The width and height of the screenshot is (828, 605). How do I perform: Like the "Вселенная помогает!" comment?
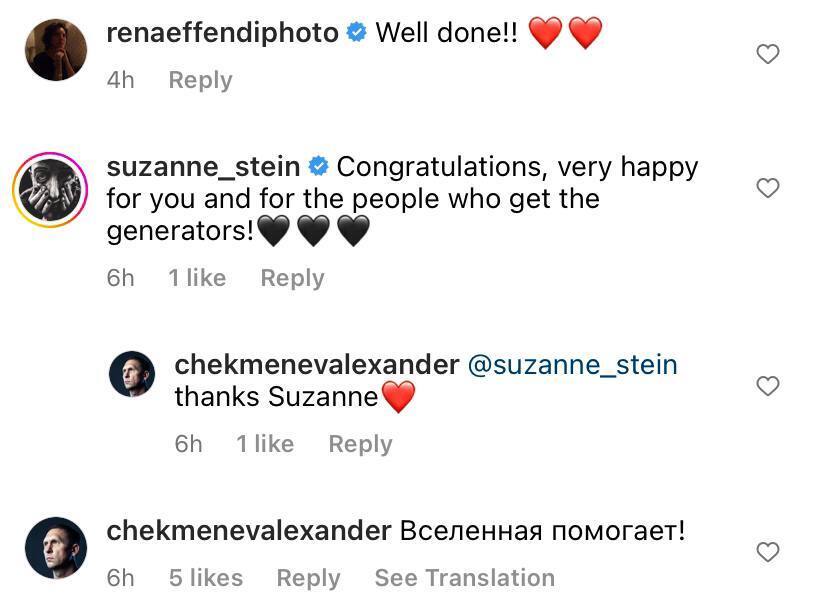pyautogui.click(x=767, y=552)
